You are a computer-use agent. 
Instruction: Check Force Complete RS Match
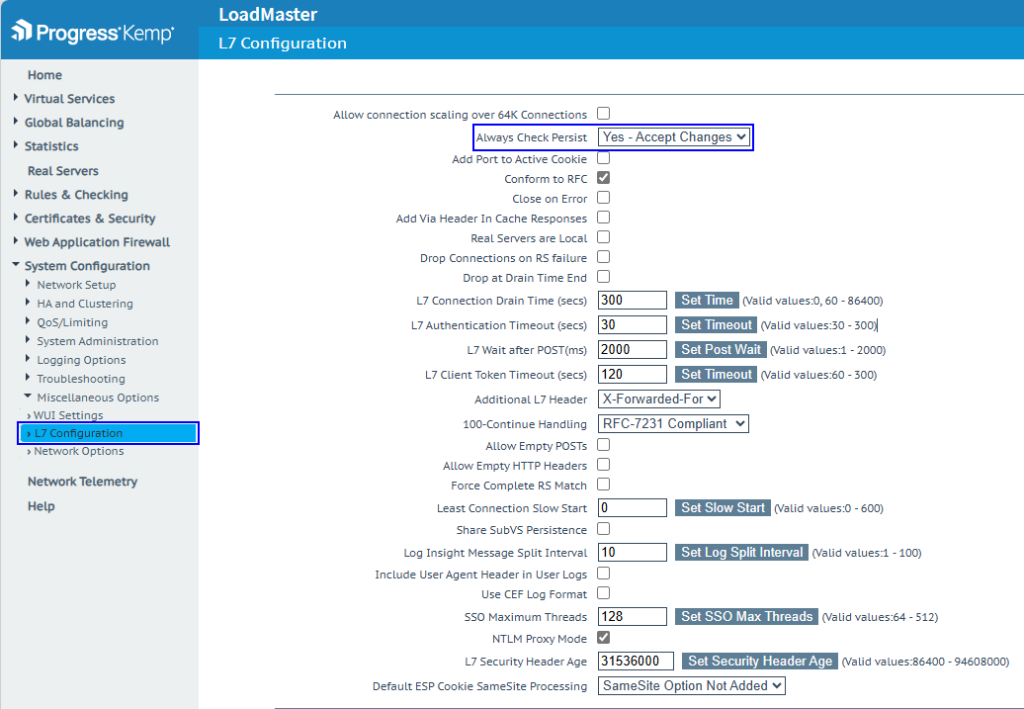603,484
